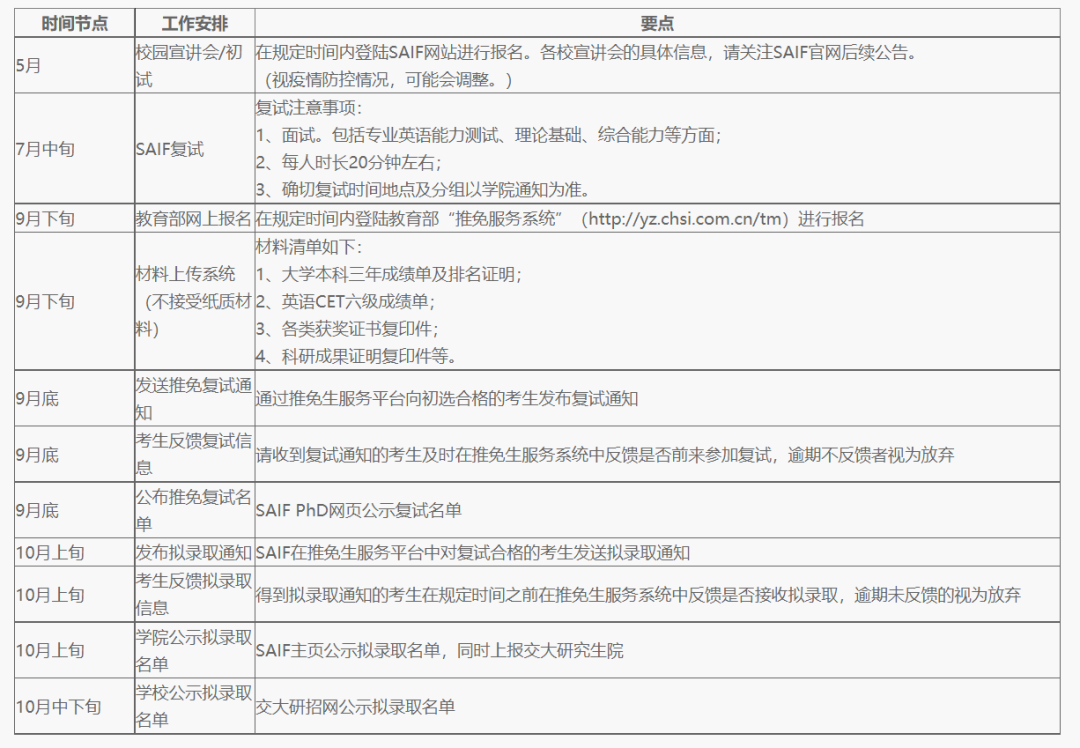Select the 发送推免复试通知 cell
Image resolution: width=1080 pixels, height=748 pixels.
(x=194, y=399)
